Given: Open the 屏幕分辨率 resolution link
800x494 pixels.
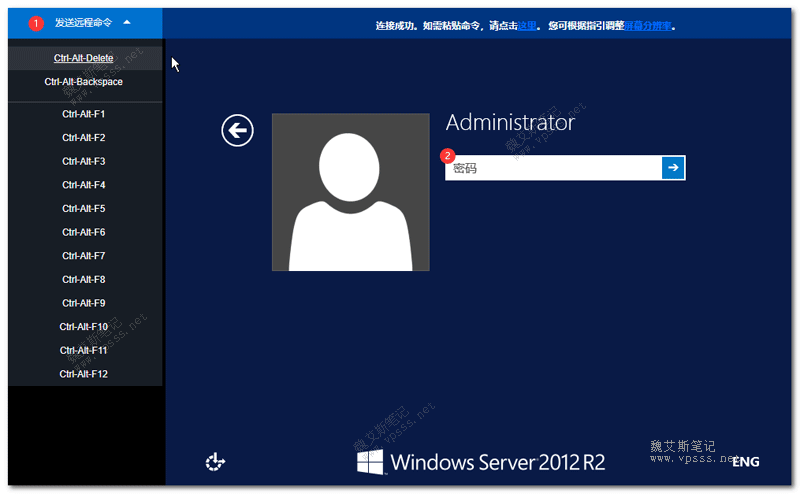Looking at the screenshot, I should (x=647, y=26).
